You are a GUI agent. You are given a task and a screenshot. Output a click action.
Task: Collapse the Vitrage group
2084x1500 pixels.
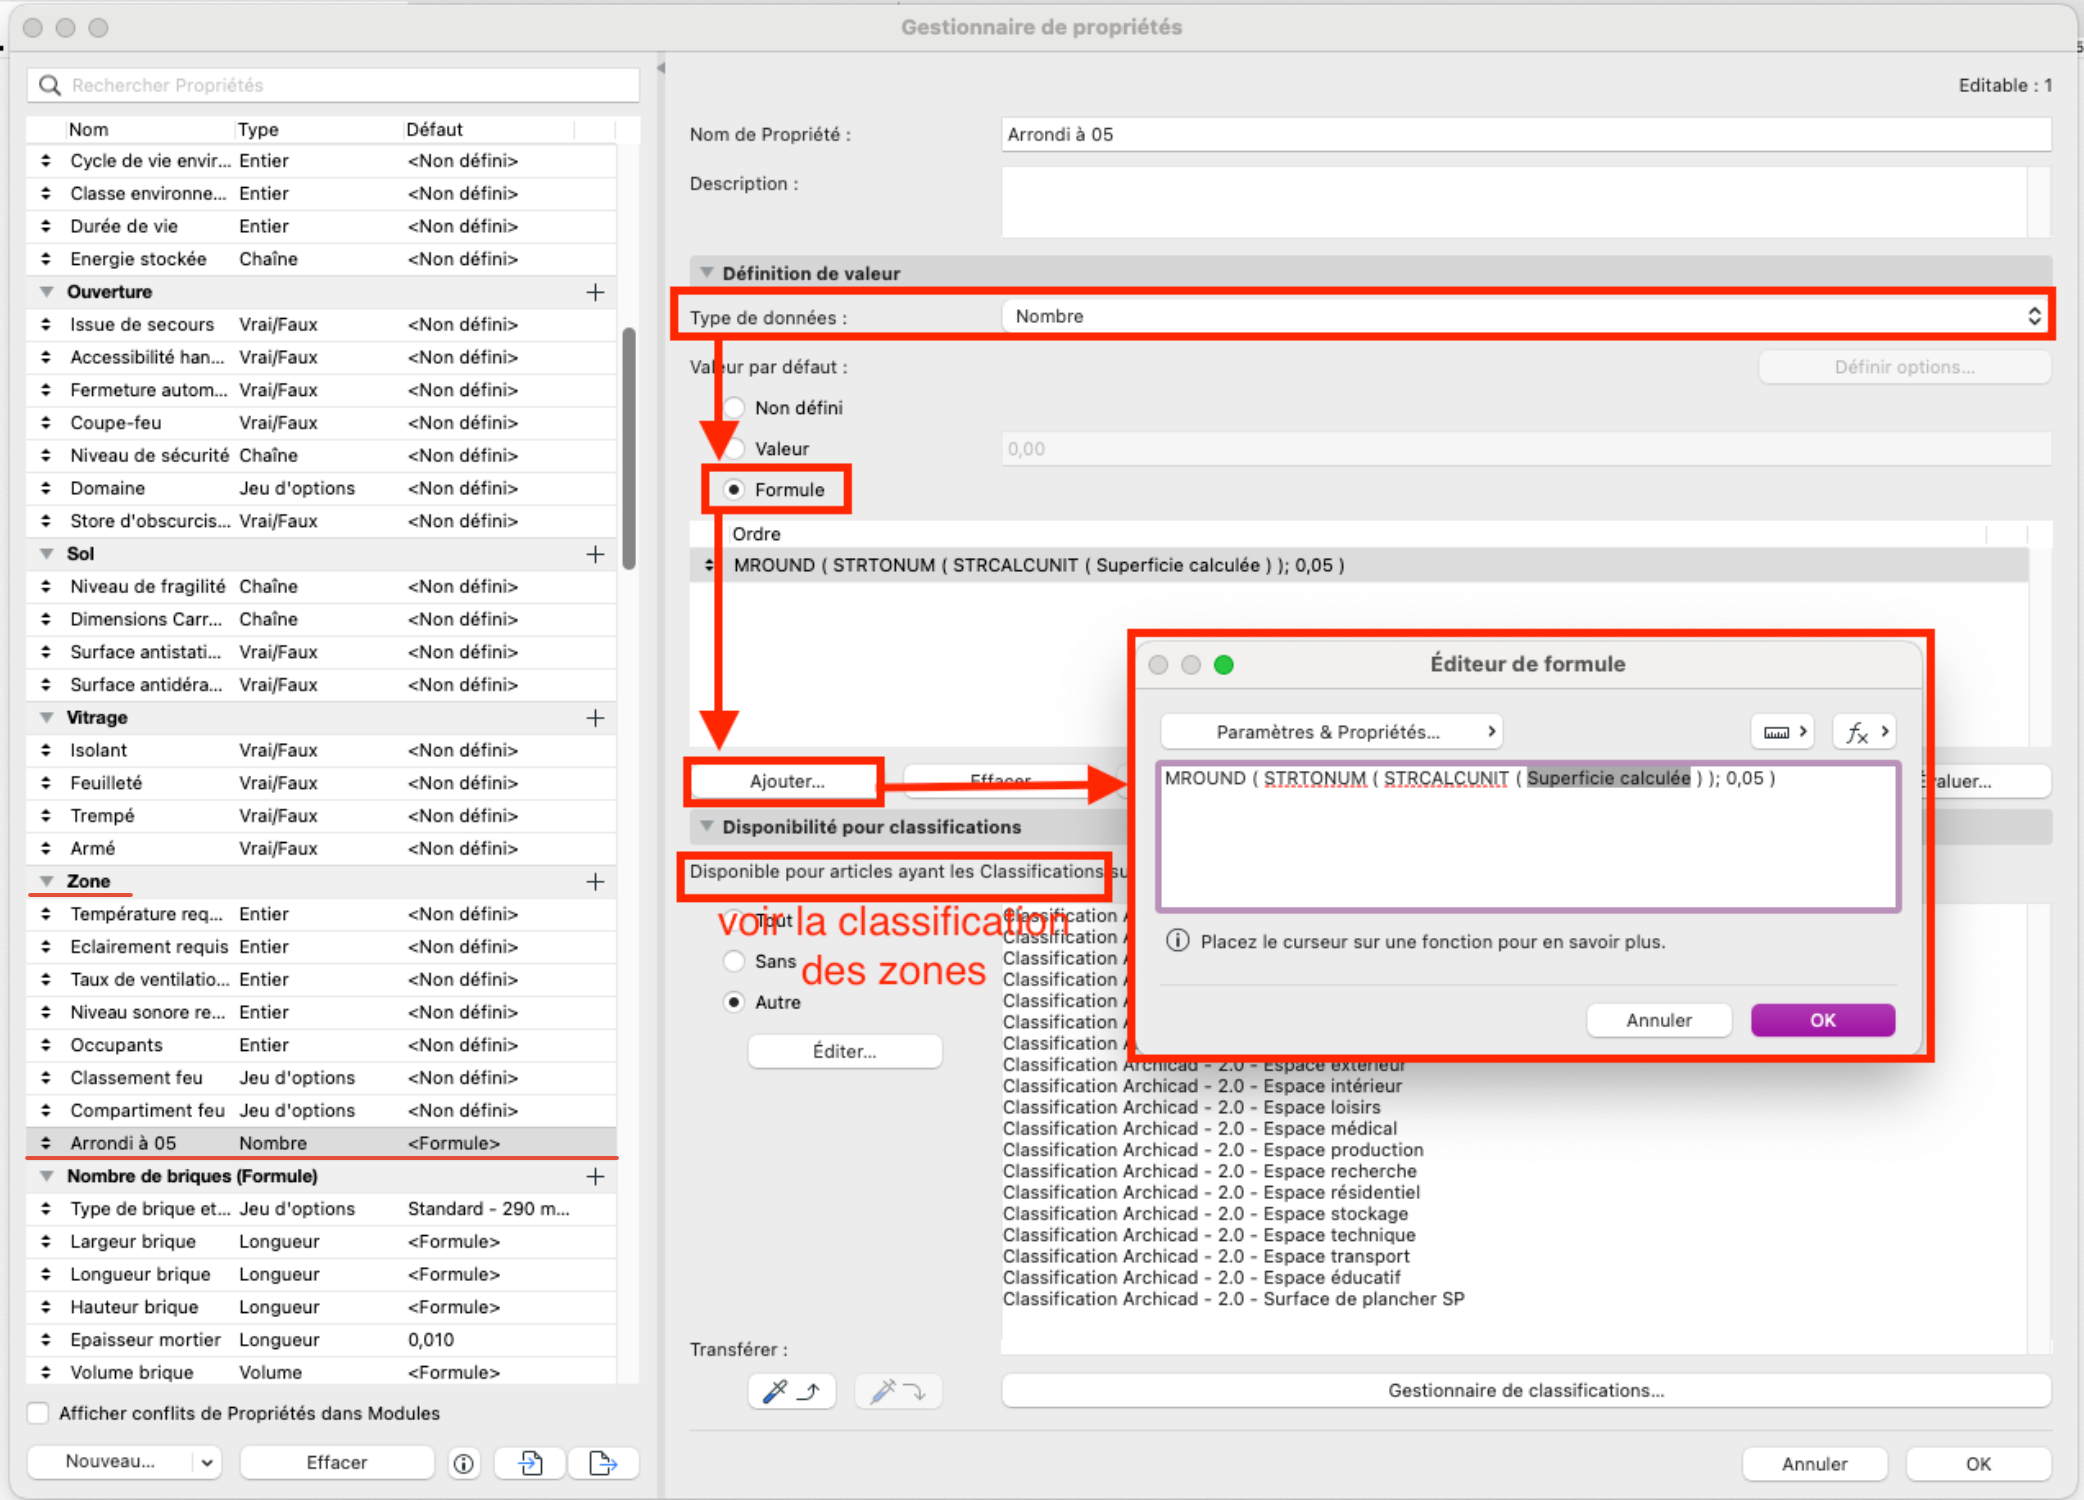click(46, 718)
